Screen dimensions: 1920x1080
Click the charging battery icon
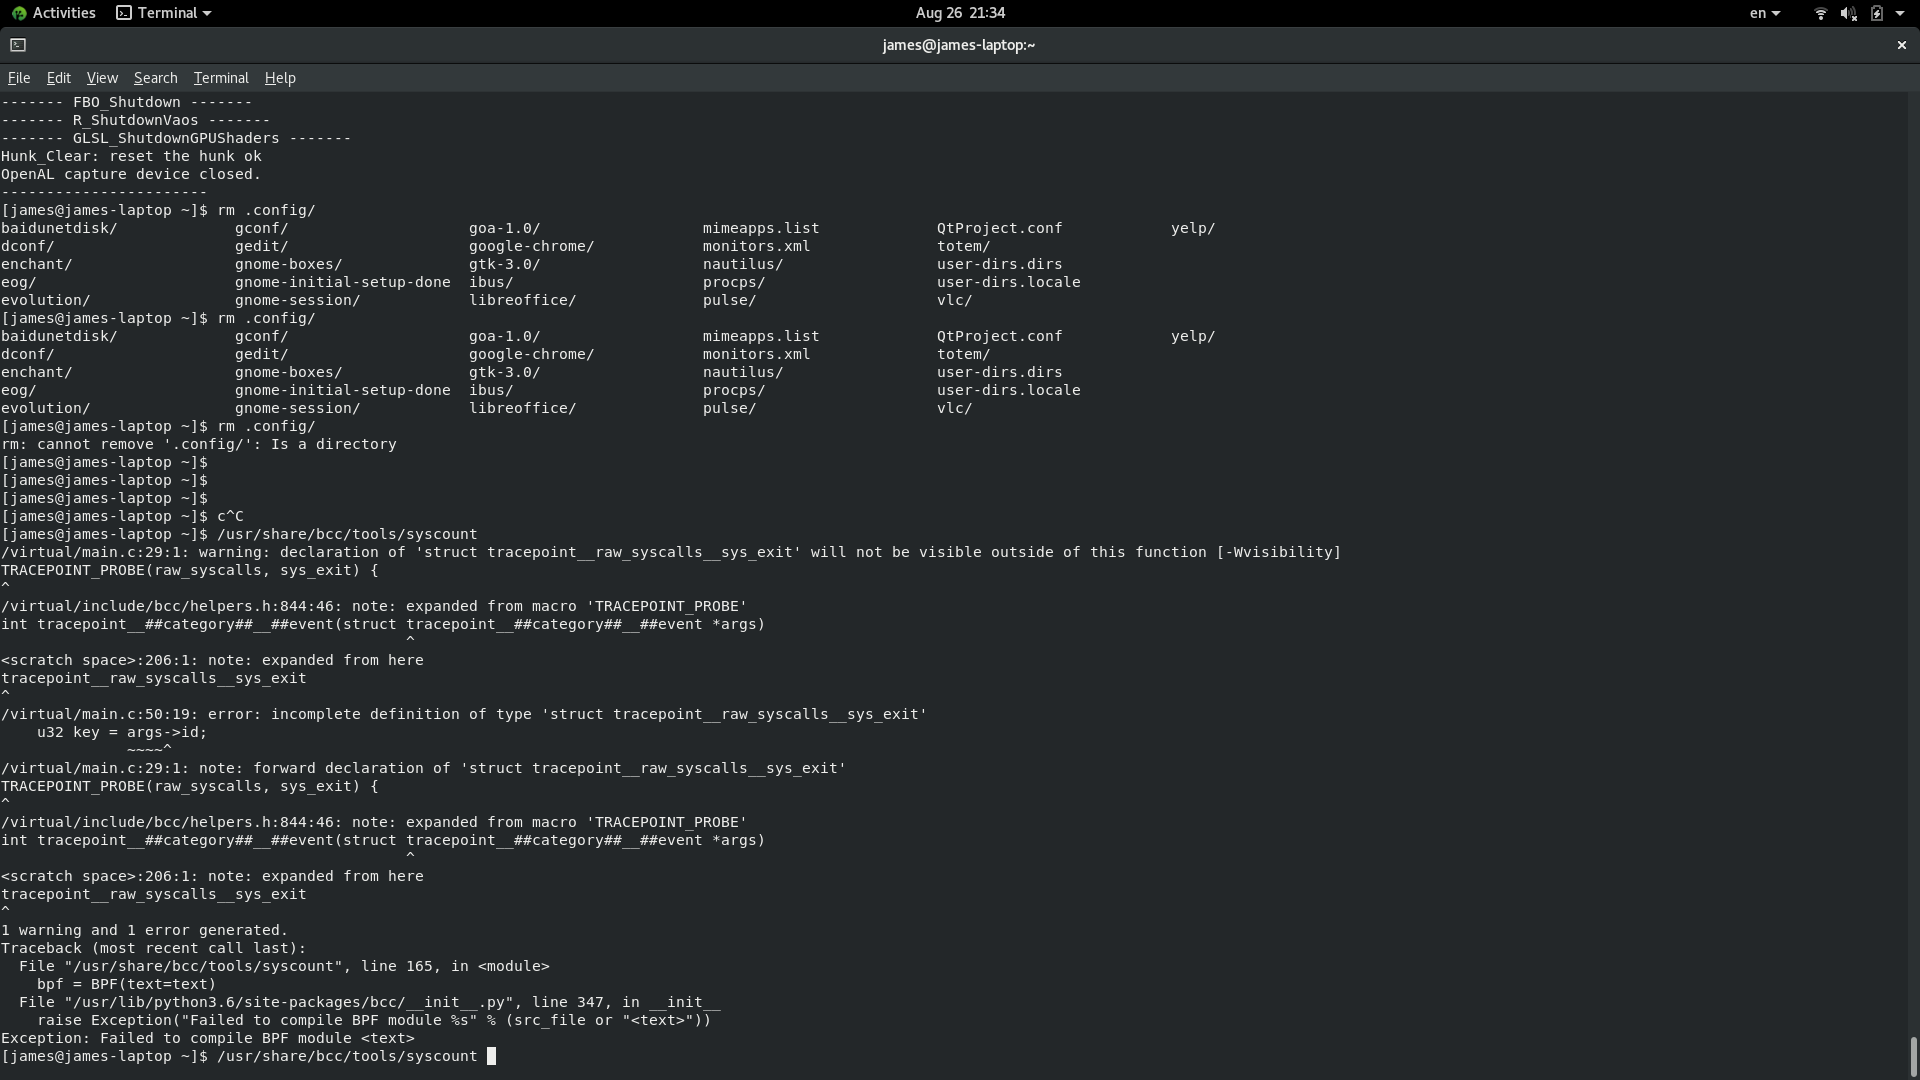click(1876, 13)
